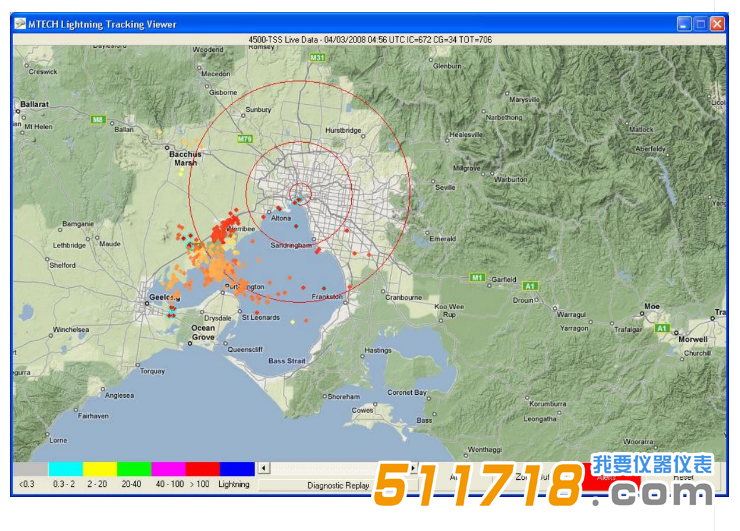Click the A1 road shield near Drouin

[530, 286]
